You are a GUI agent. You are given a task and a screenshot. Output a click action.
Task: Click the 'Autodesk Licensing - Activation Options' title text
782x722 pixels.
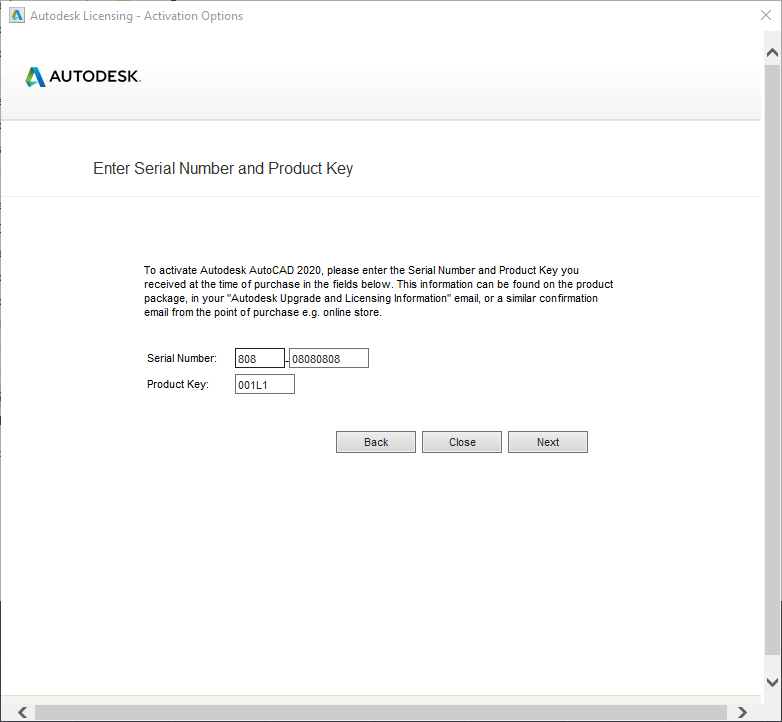[137, 16]
